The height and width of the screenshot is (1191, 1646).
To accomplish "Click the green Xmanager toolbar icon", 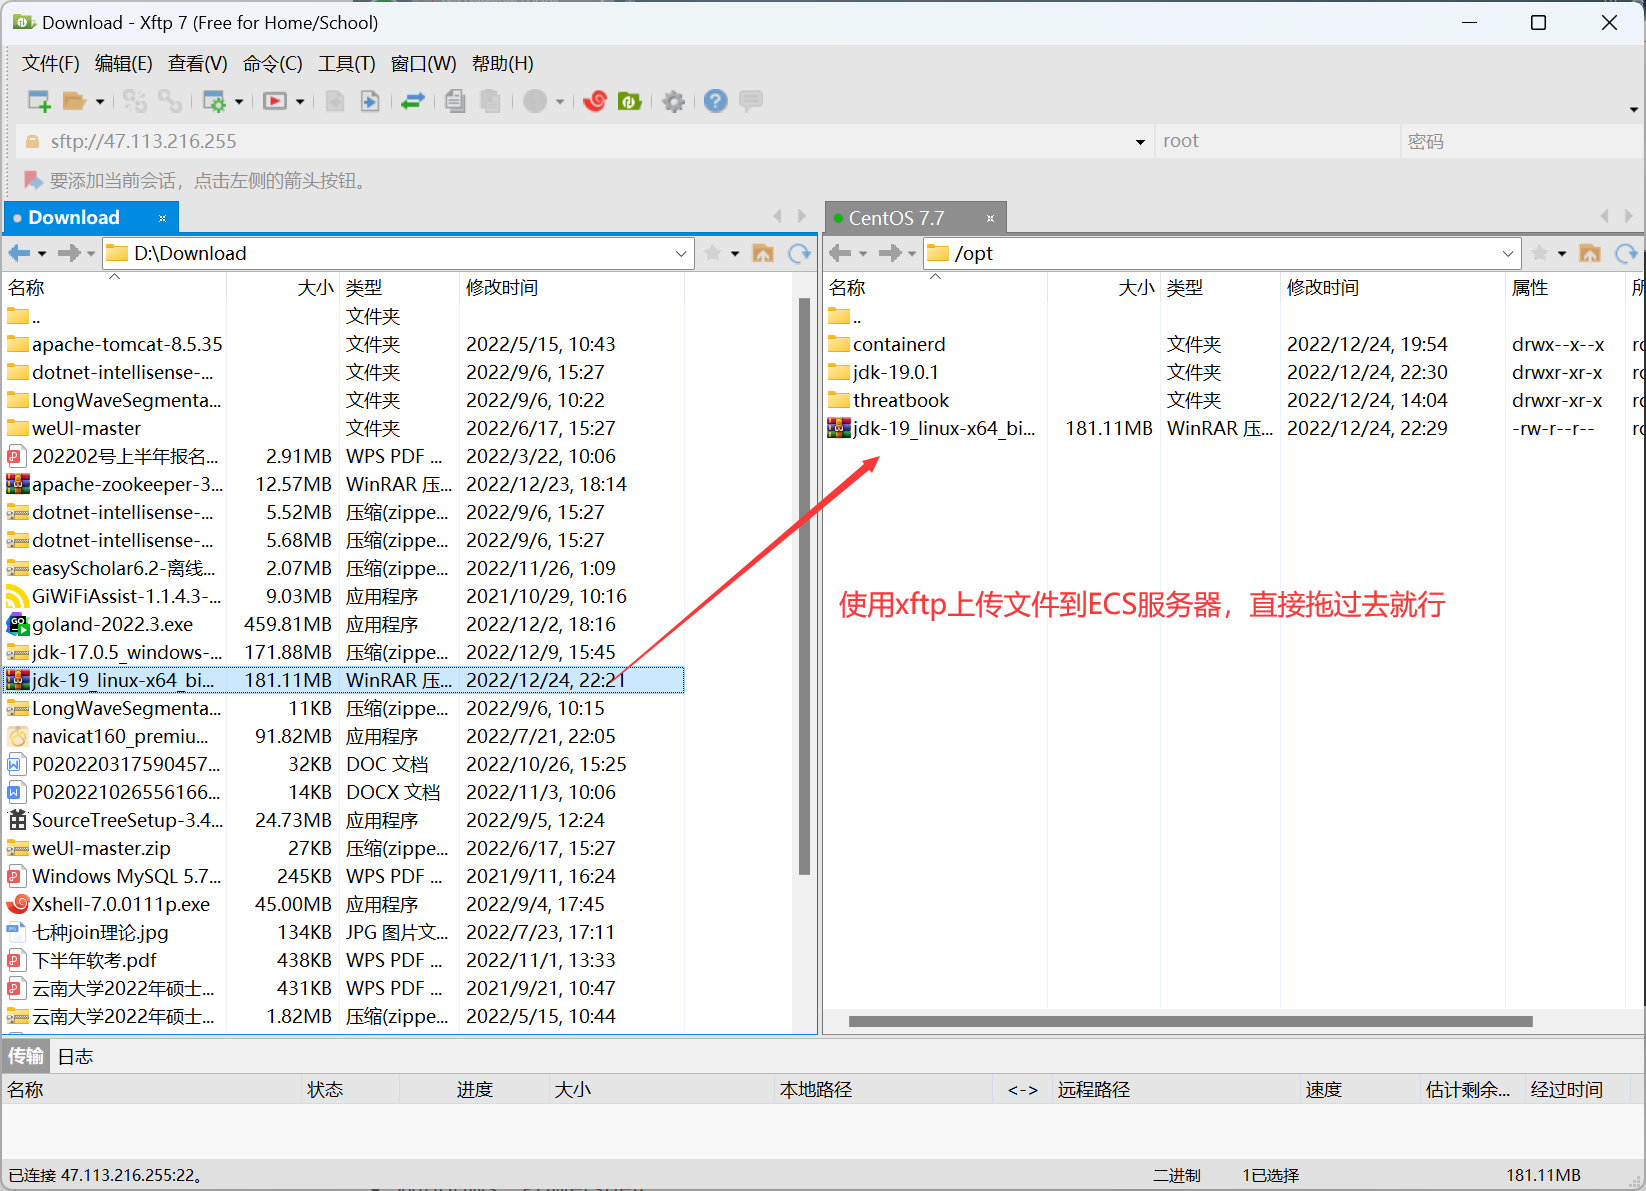I will point(629,101).
